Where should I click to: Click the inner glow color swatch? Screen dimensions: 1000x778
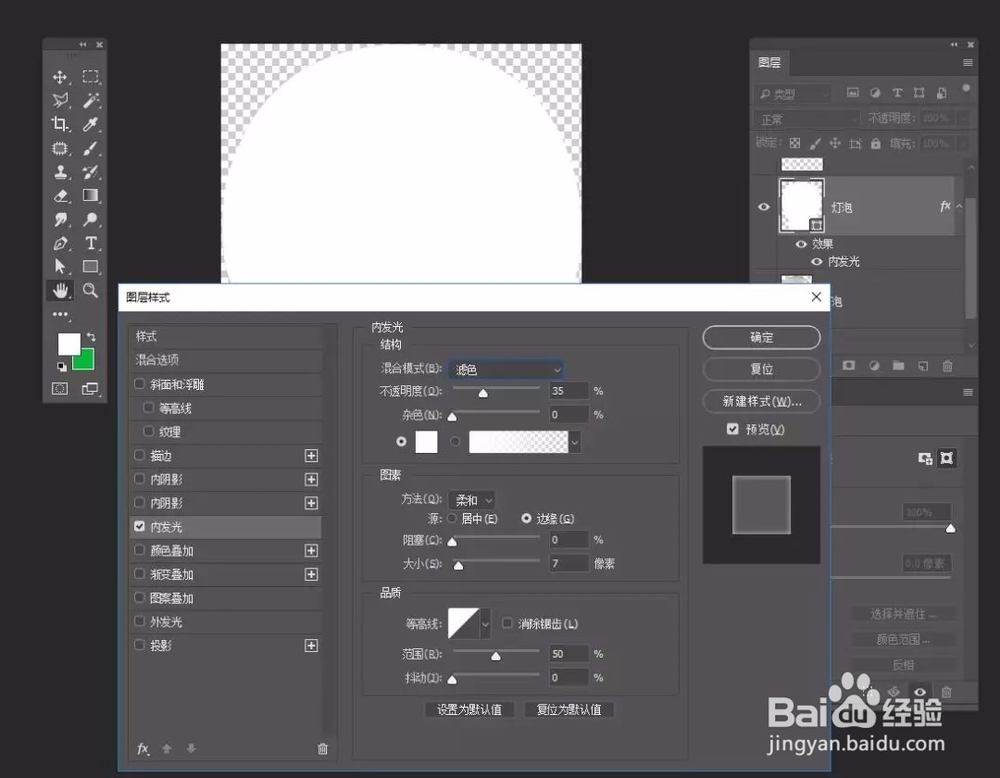coord(426,441)
